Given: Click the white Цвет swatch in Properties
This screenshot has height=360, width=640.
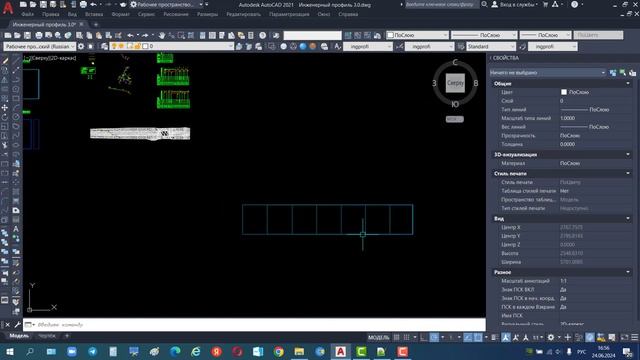Looking at the screenshot, I should coord(564,92).
